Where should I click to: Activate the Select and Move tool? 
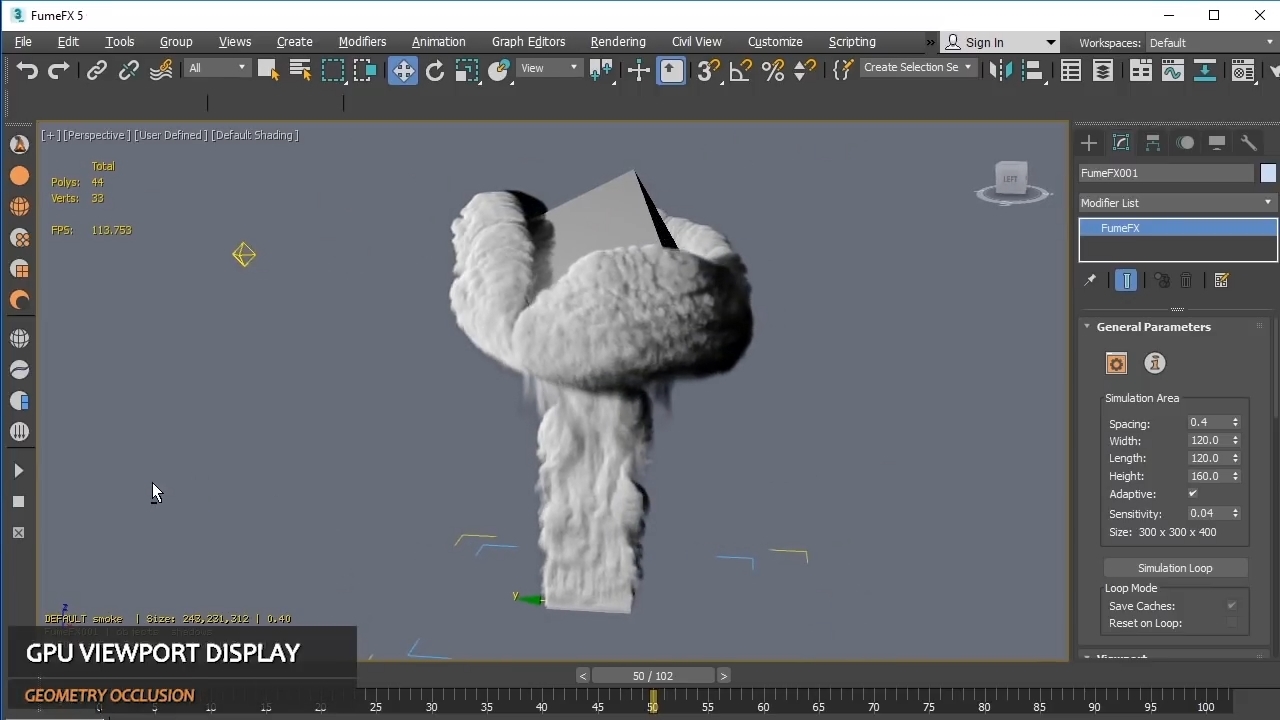coord(403,70)
